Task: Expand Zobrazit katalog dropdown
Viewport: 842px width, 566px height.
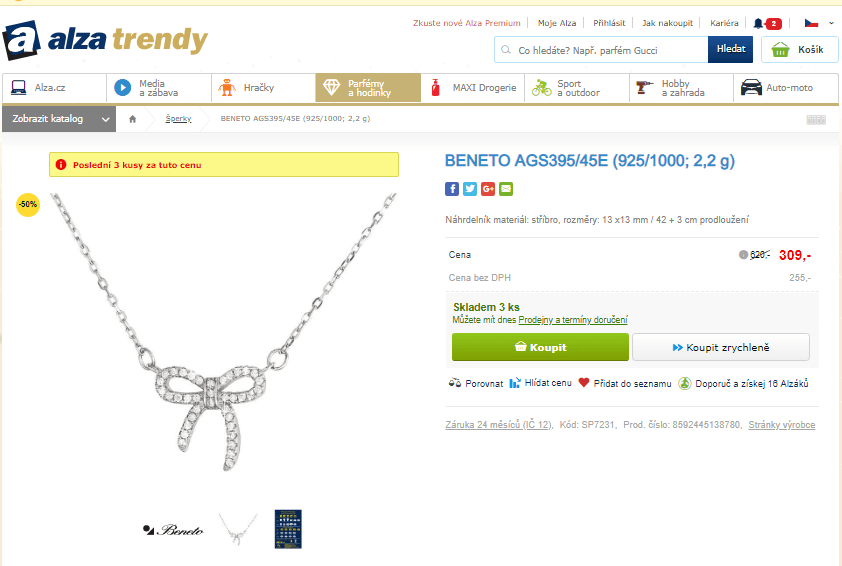Action: [x=59, y=119]
